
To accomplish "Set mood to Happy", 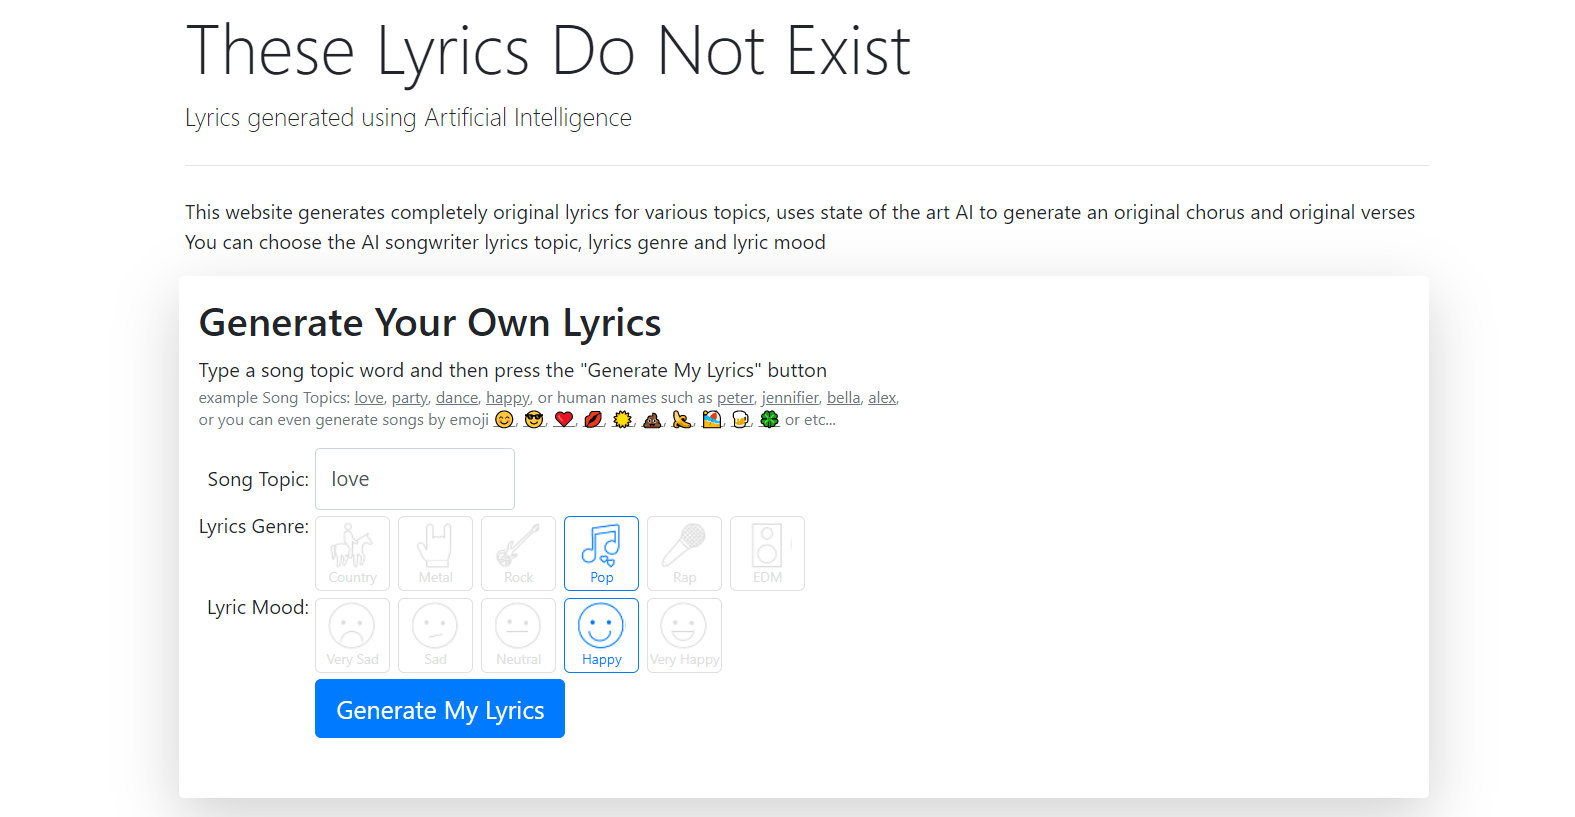I will tap(601, 635).
